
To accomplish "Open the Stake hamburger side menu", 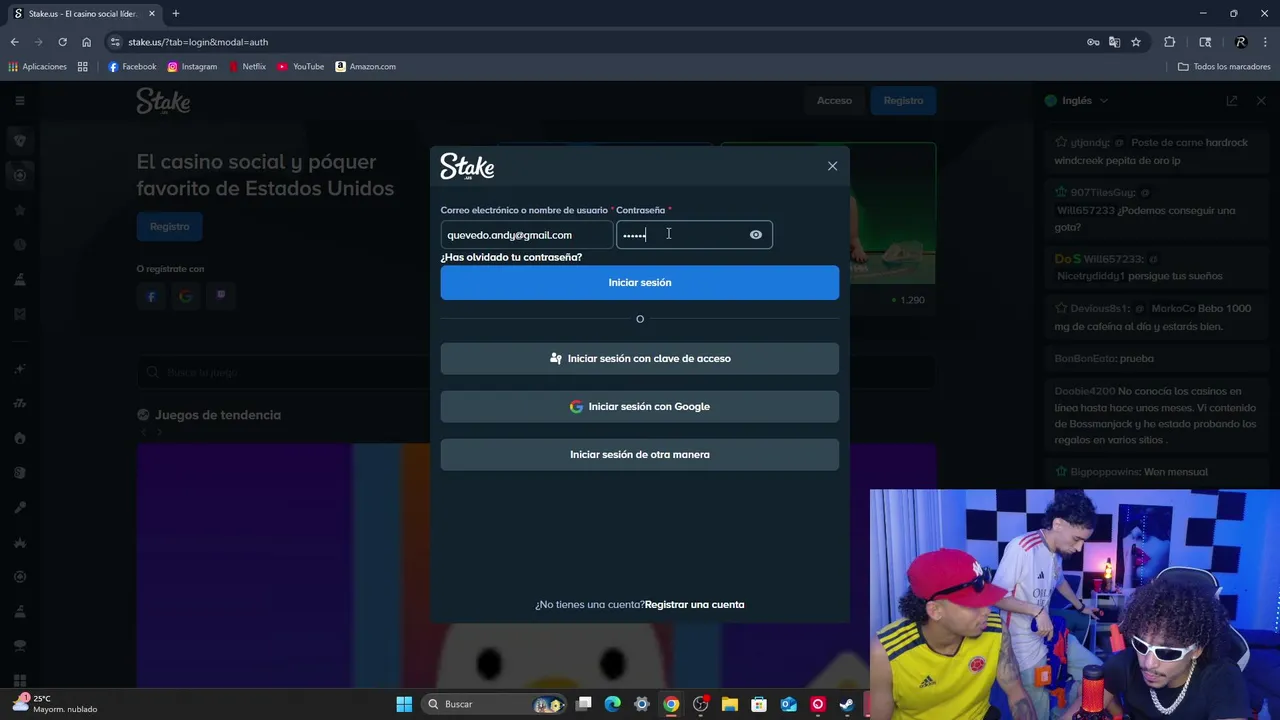I will click(x=19, y=100).
